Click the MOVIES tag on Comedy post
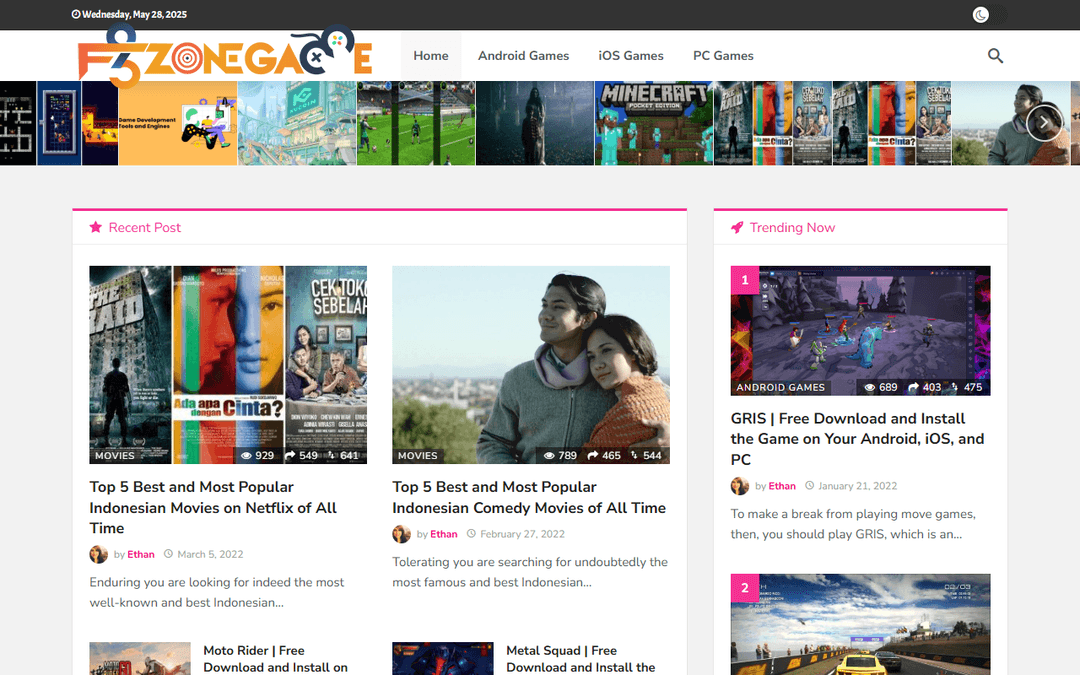The width and height of the screenshot is (1080, 675). pyautogui.click(x=417, y=455)
